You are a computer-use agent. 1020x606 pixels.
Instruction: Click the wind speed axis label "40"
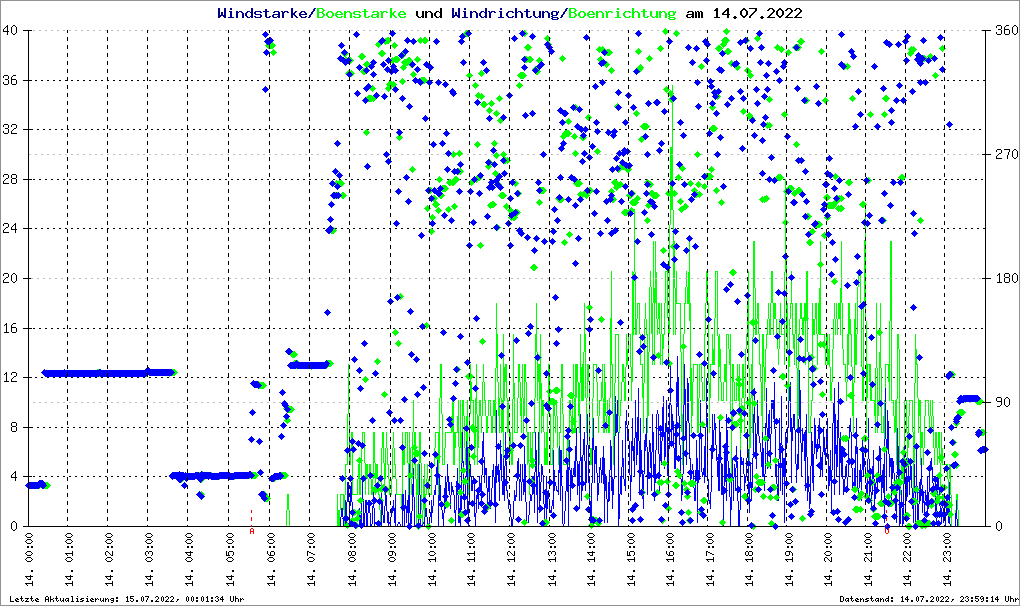click(x=10, y=31)
